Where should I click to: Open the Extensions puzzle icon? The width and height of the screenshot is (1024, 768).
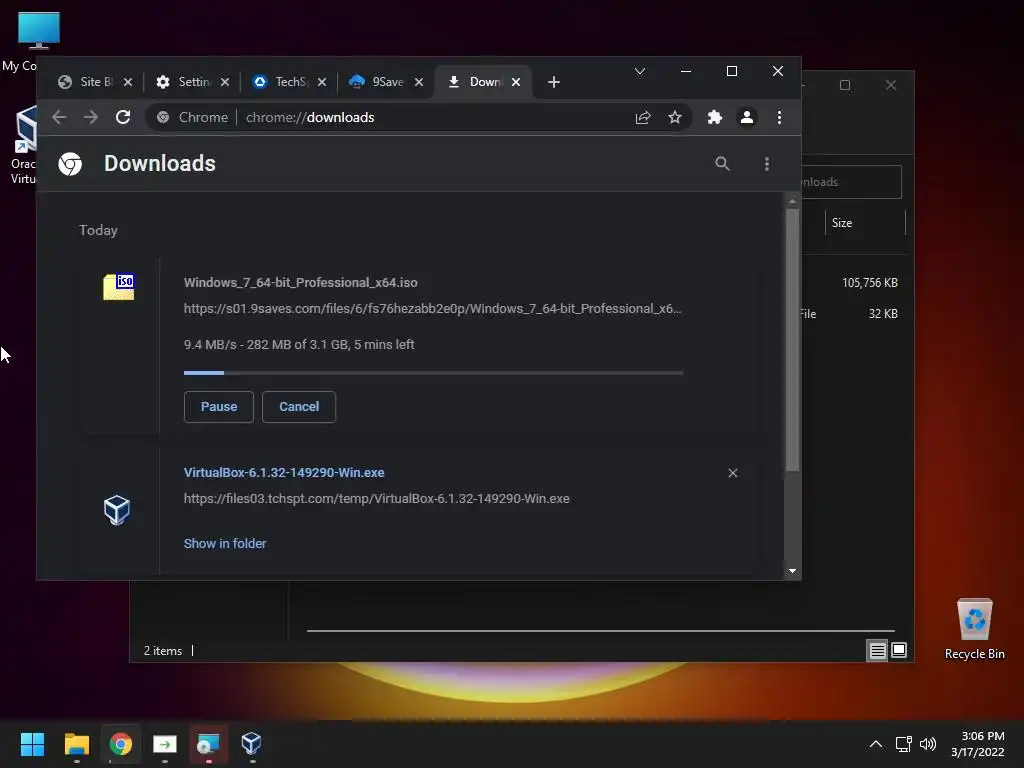click(x=715, y=118)
